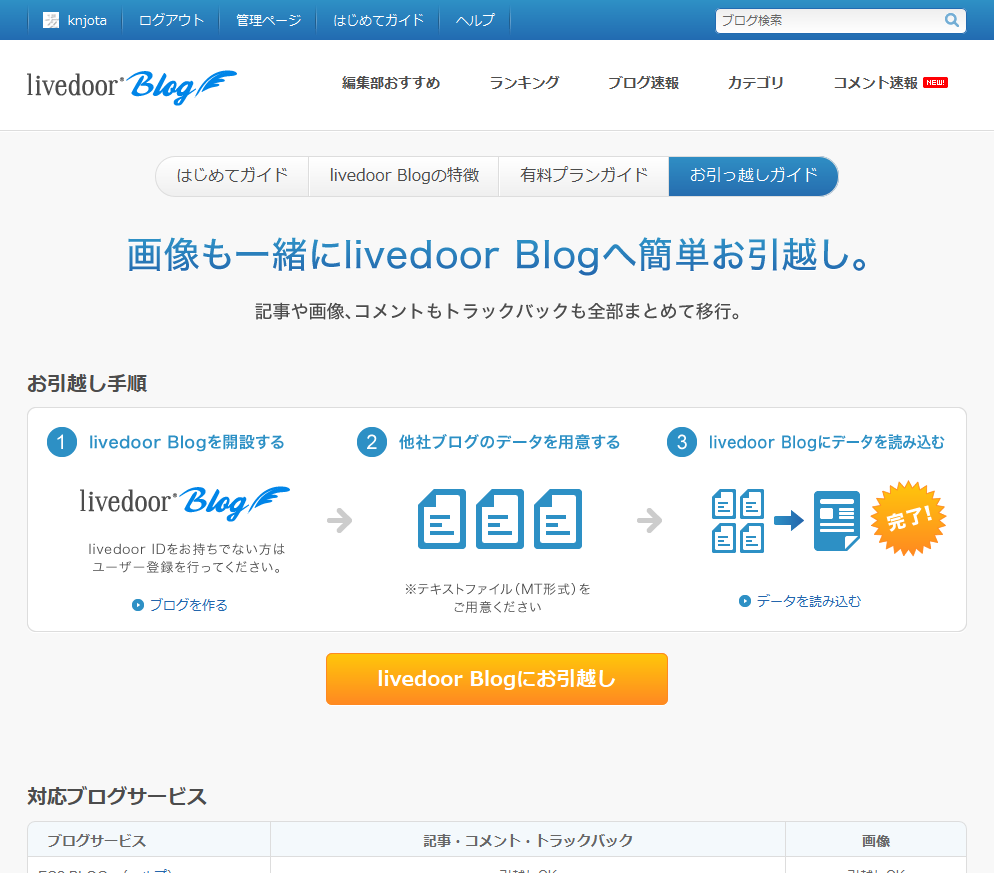Click bullet icon beside ブログを作る

tap(138, 605)
